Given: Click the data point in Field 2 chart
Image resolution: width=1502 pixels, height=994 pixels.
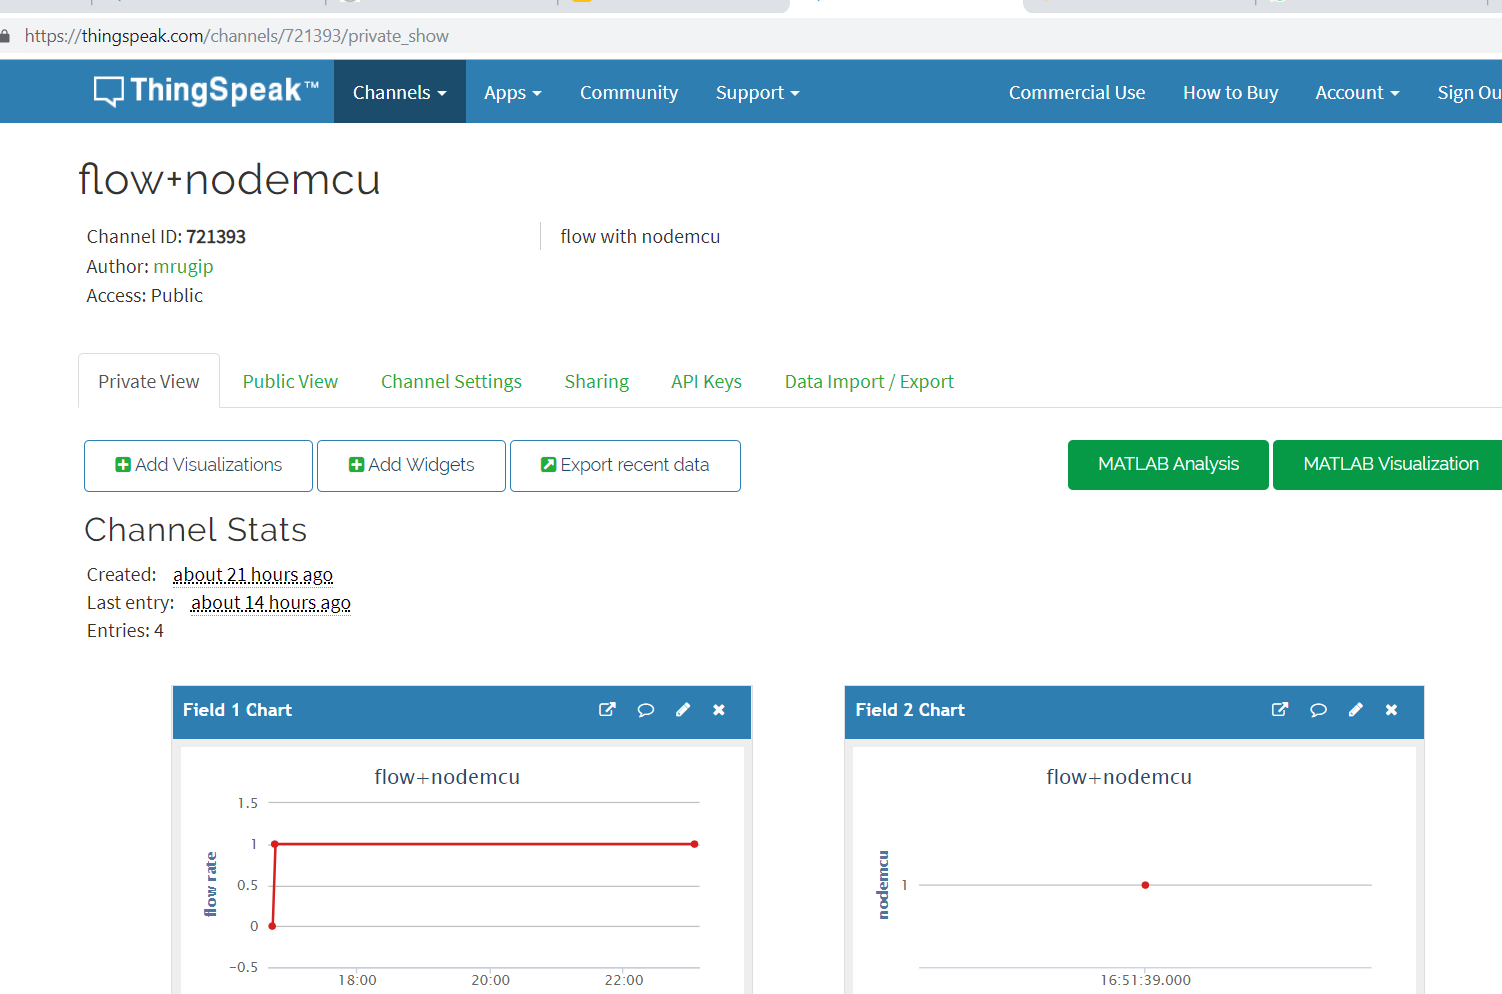Looking at the screenshot, I should coord(1145,885).
